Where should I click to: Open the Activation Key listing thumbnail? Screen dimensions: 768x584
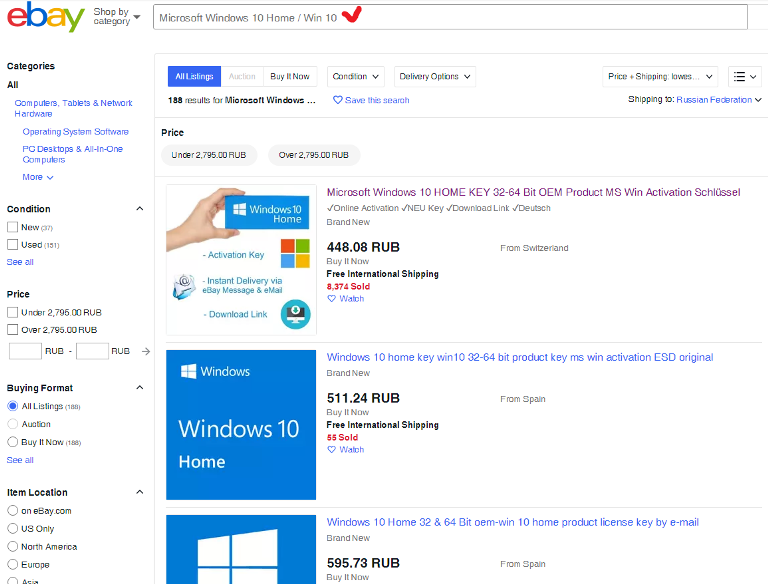[x=241, y=260]
